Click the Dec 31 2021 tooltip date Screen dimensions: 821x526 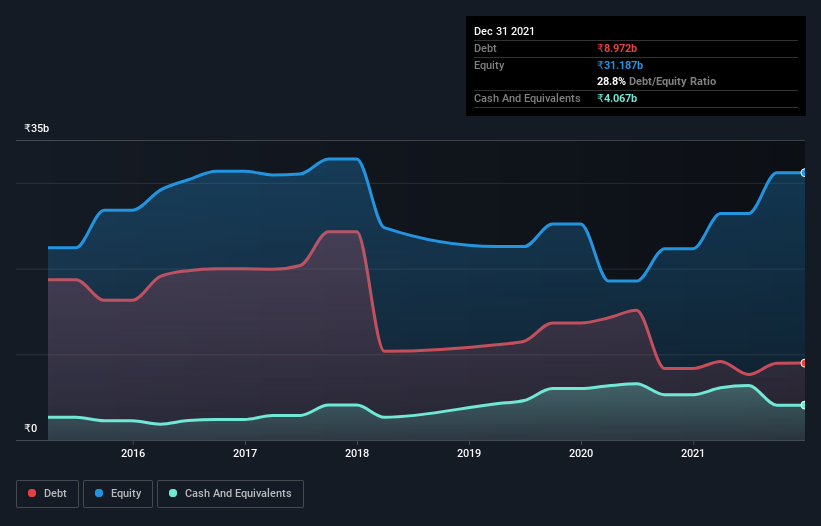point(504,31)
